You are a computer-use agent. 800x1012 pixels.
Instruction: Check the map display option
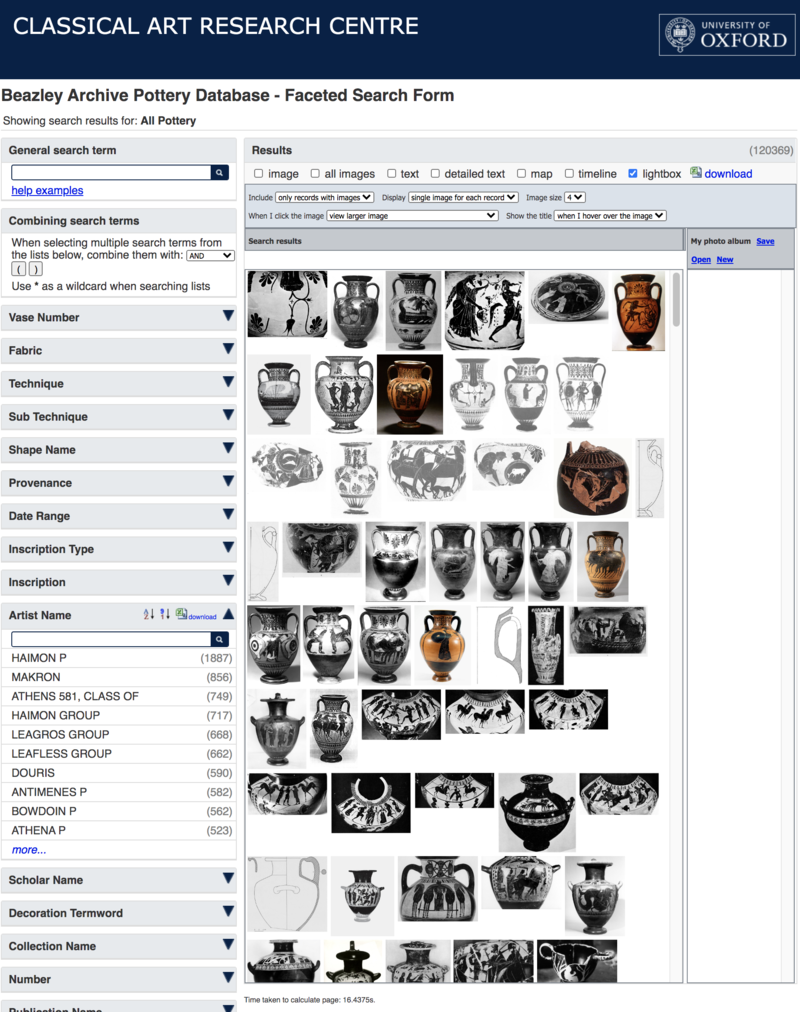click(x=521, y=174)
